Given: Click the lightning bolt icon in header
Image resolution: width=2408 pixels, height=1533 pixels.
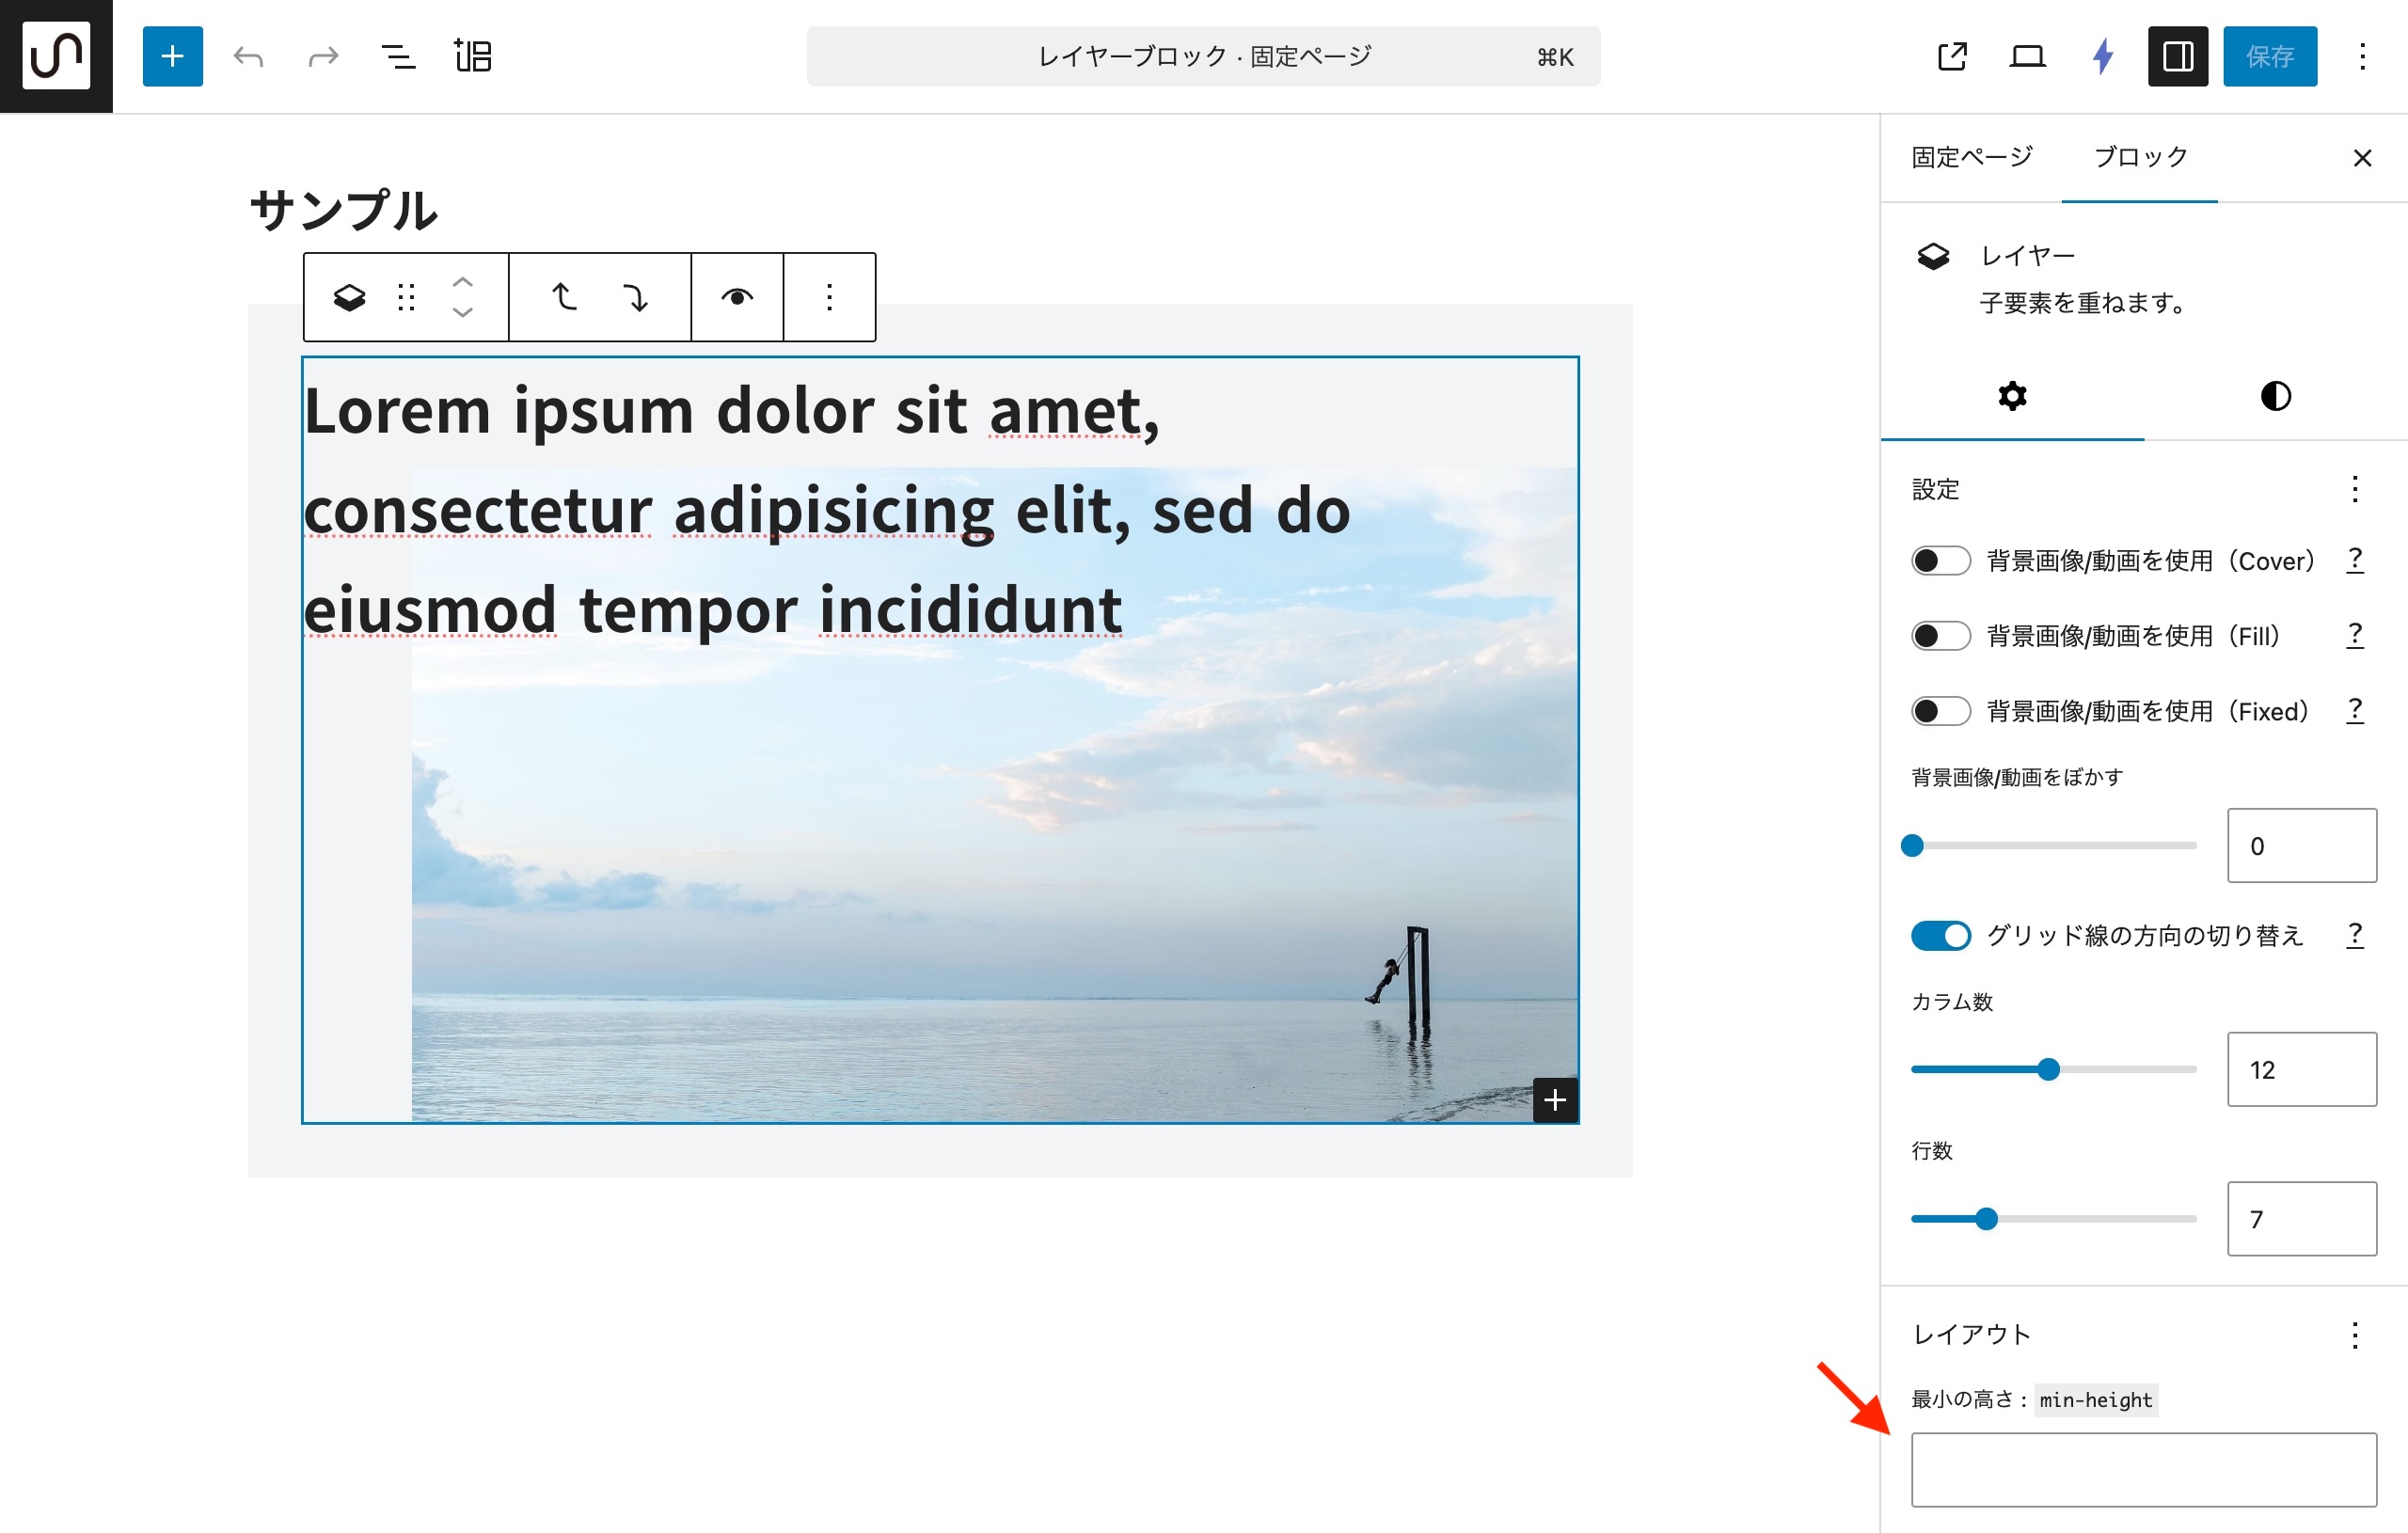Looking at the screenshot, I should (x=2102, y=56).
